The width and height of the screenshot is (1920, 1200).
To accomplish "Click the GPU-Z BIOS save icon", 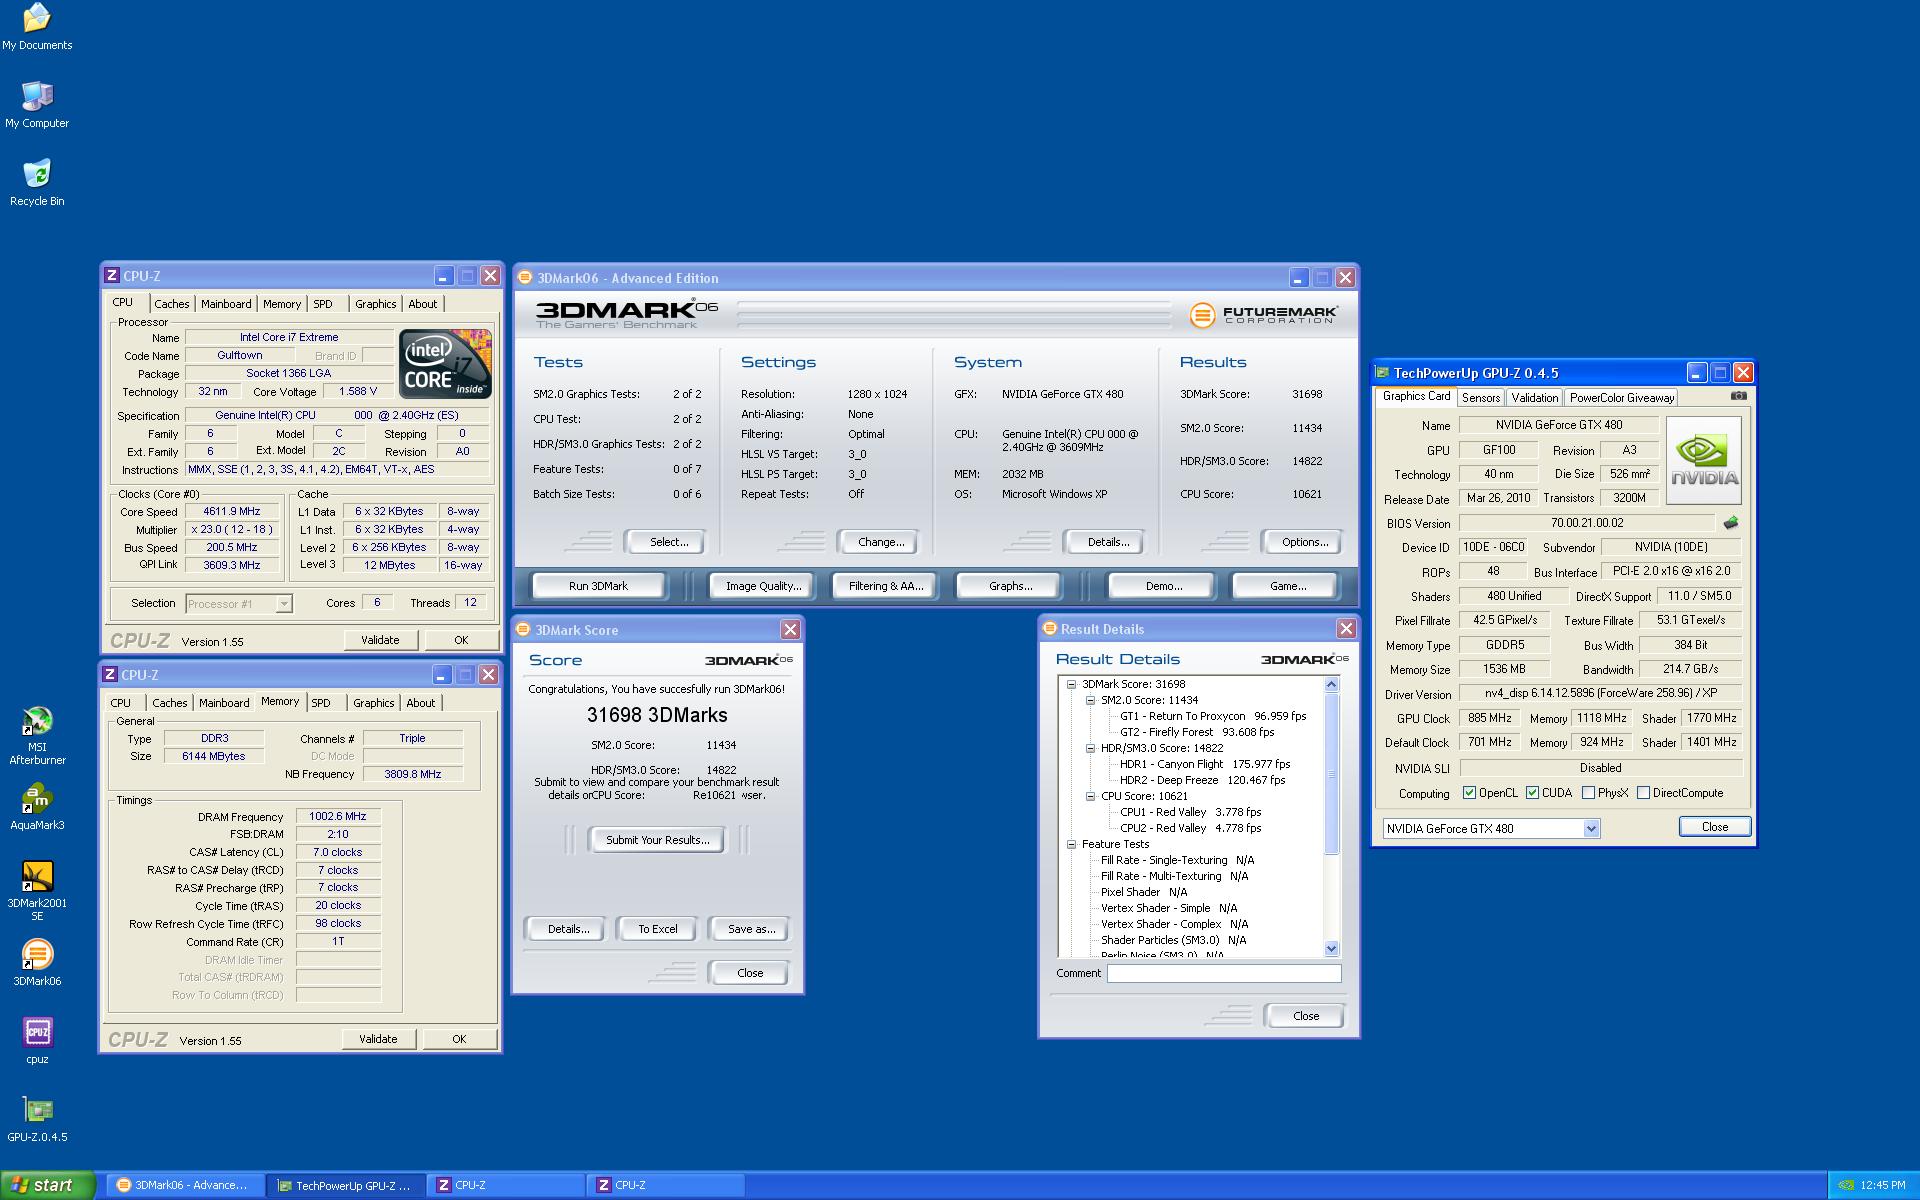I will pos(1731,523).
